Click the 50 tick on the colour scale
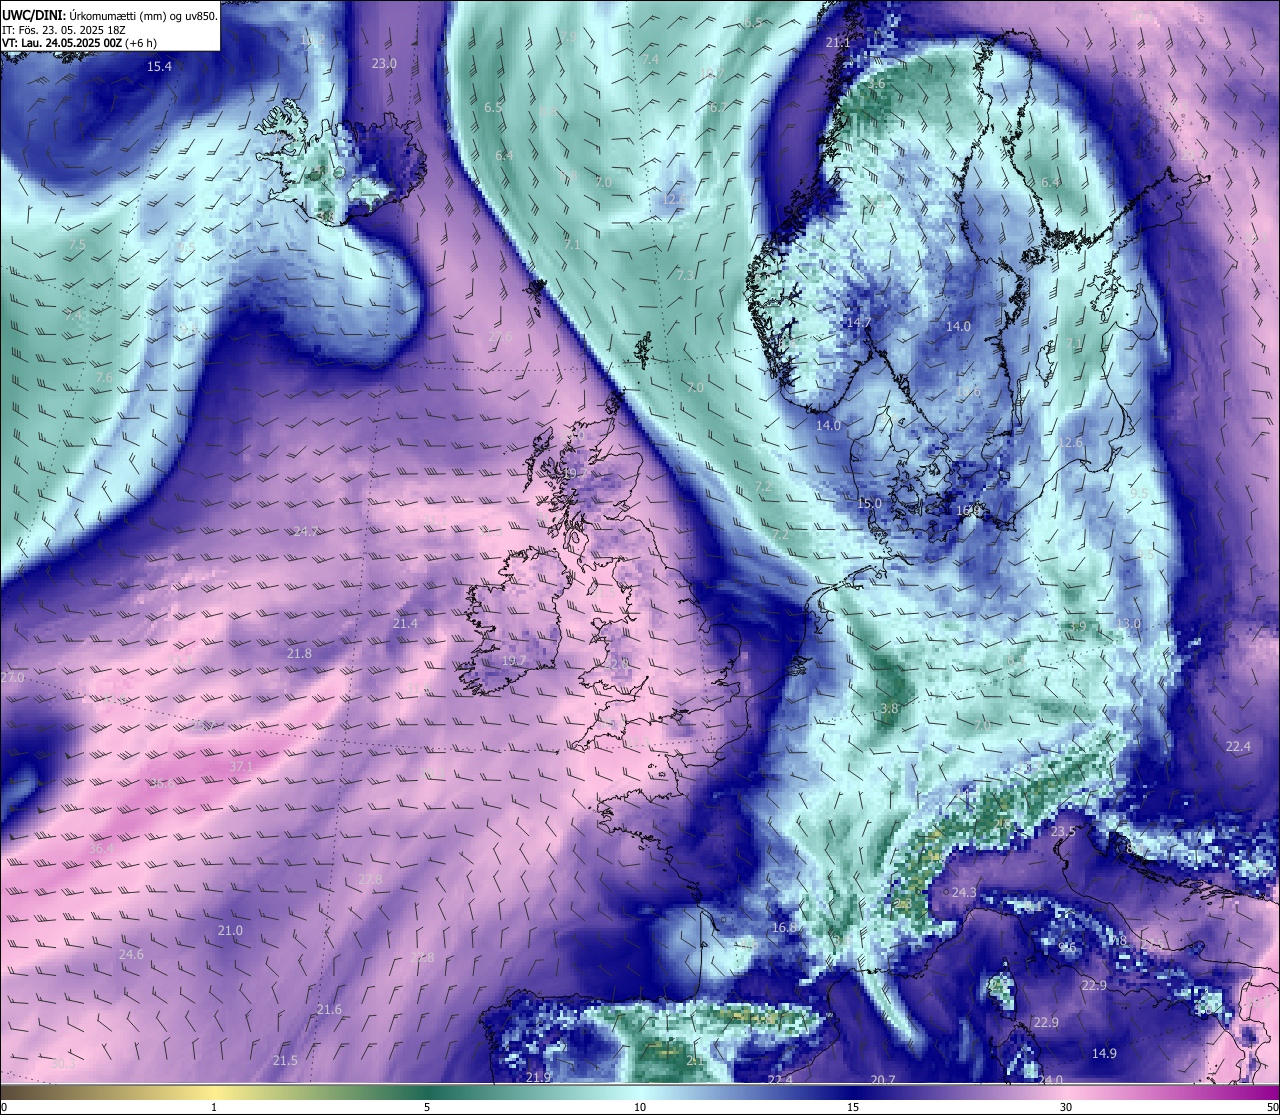The image size is (1280, 1115). (1271, 1106)
